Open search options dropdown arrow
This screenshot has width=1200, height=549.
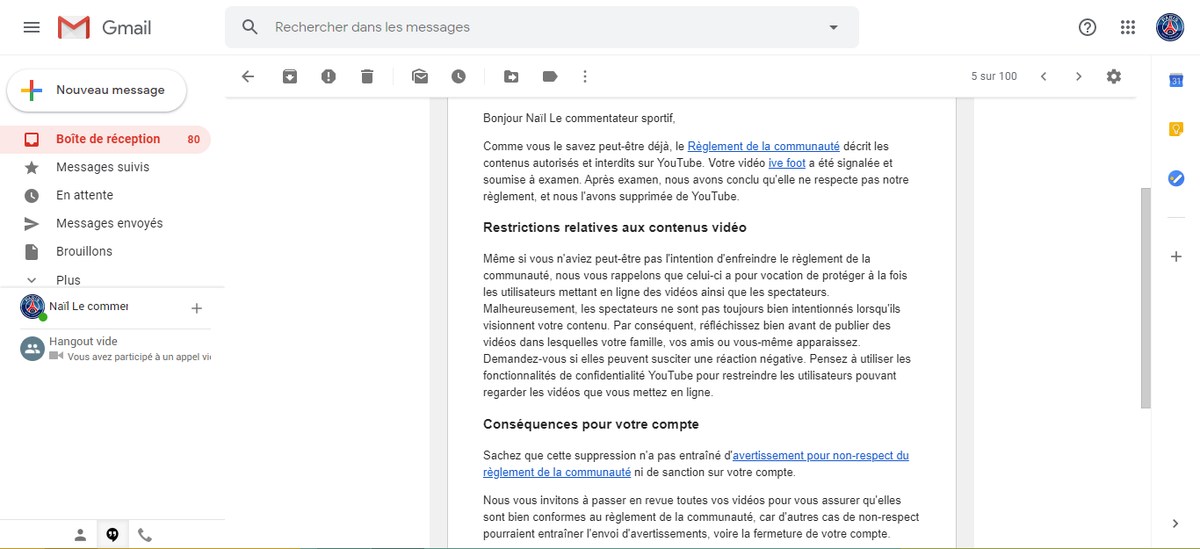(x=834, y=27)
